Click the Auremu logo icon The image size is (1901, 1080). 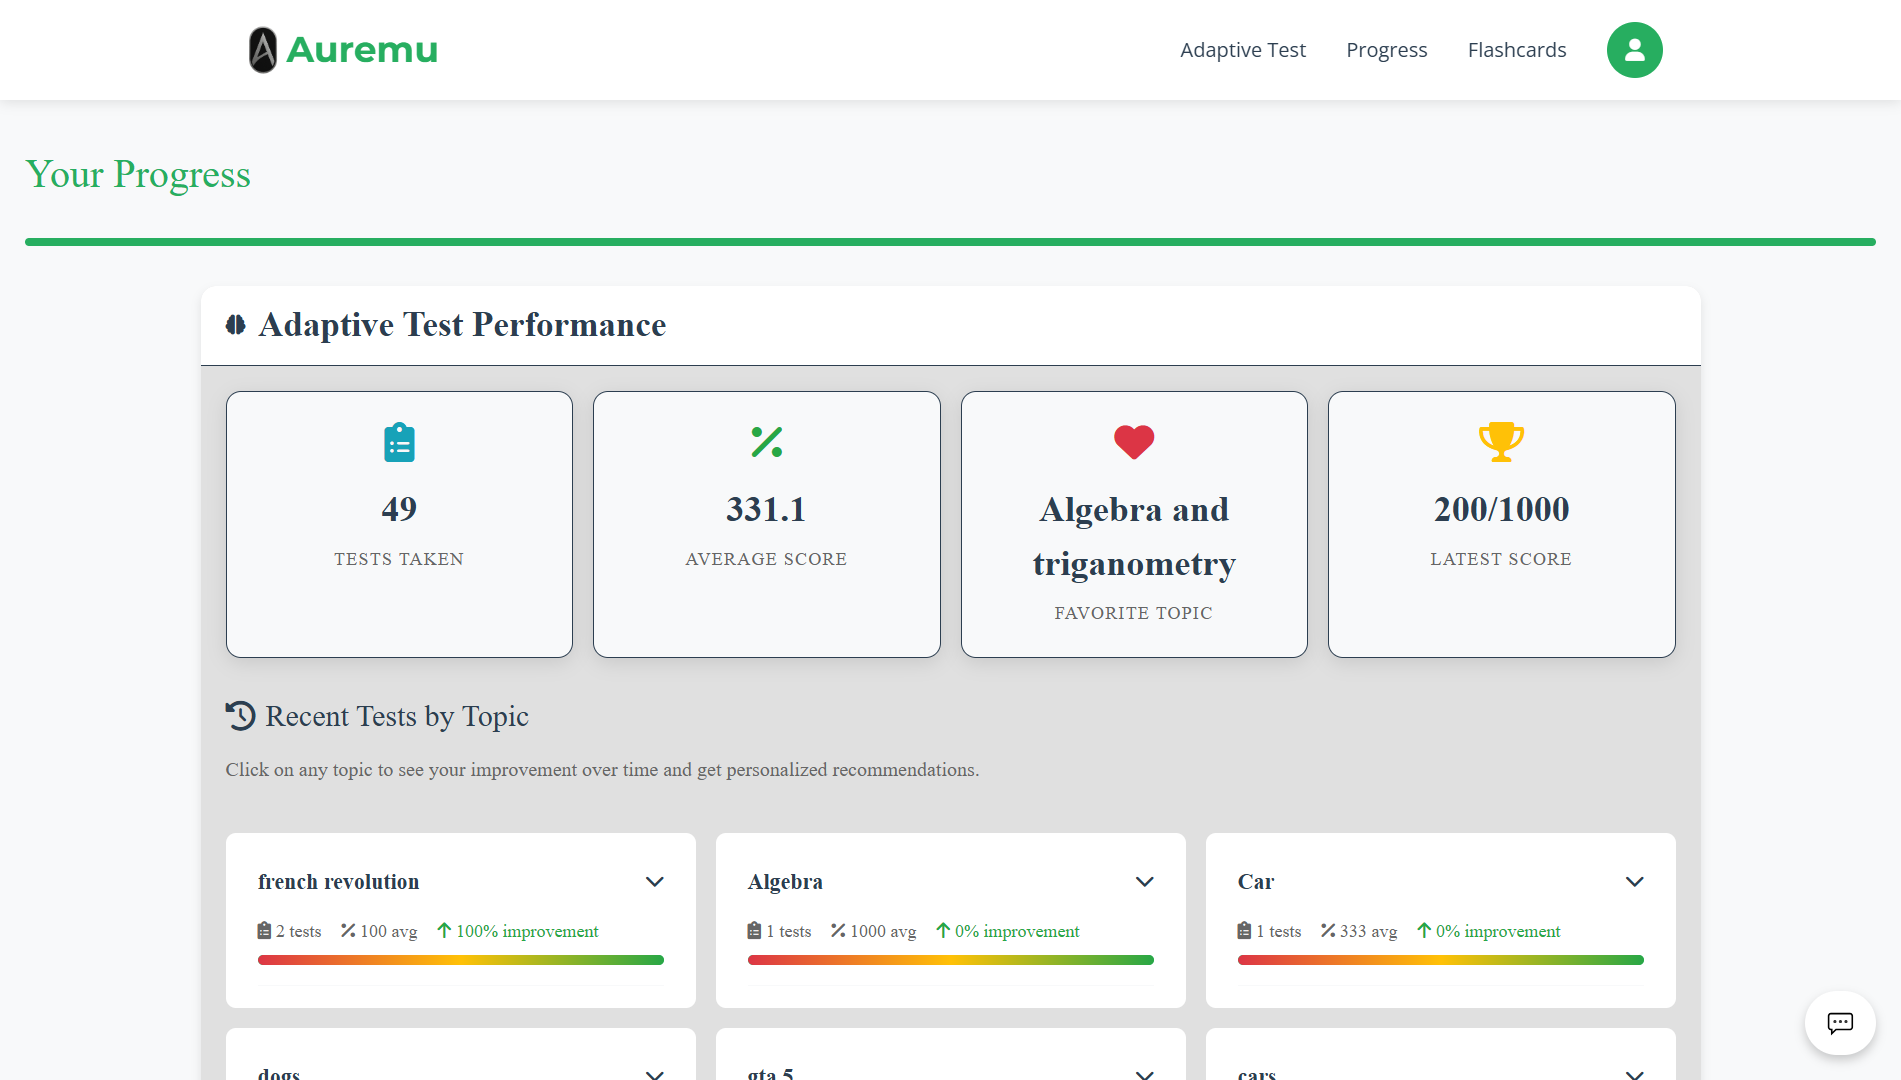(263, 50)
